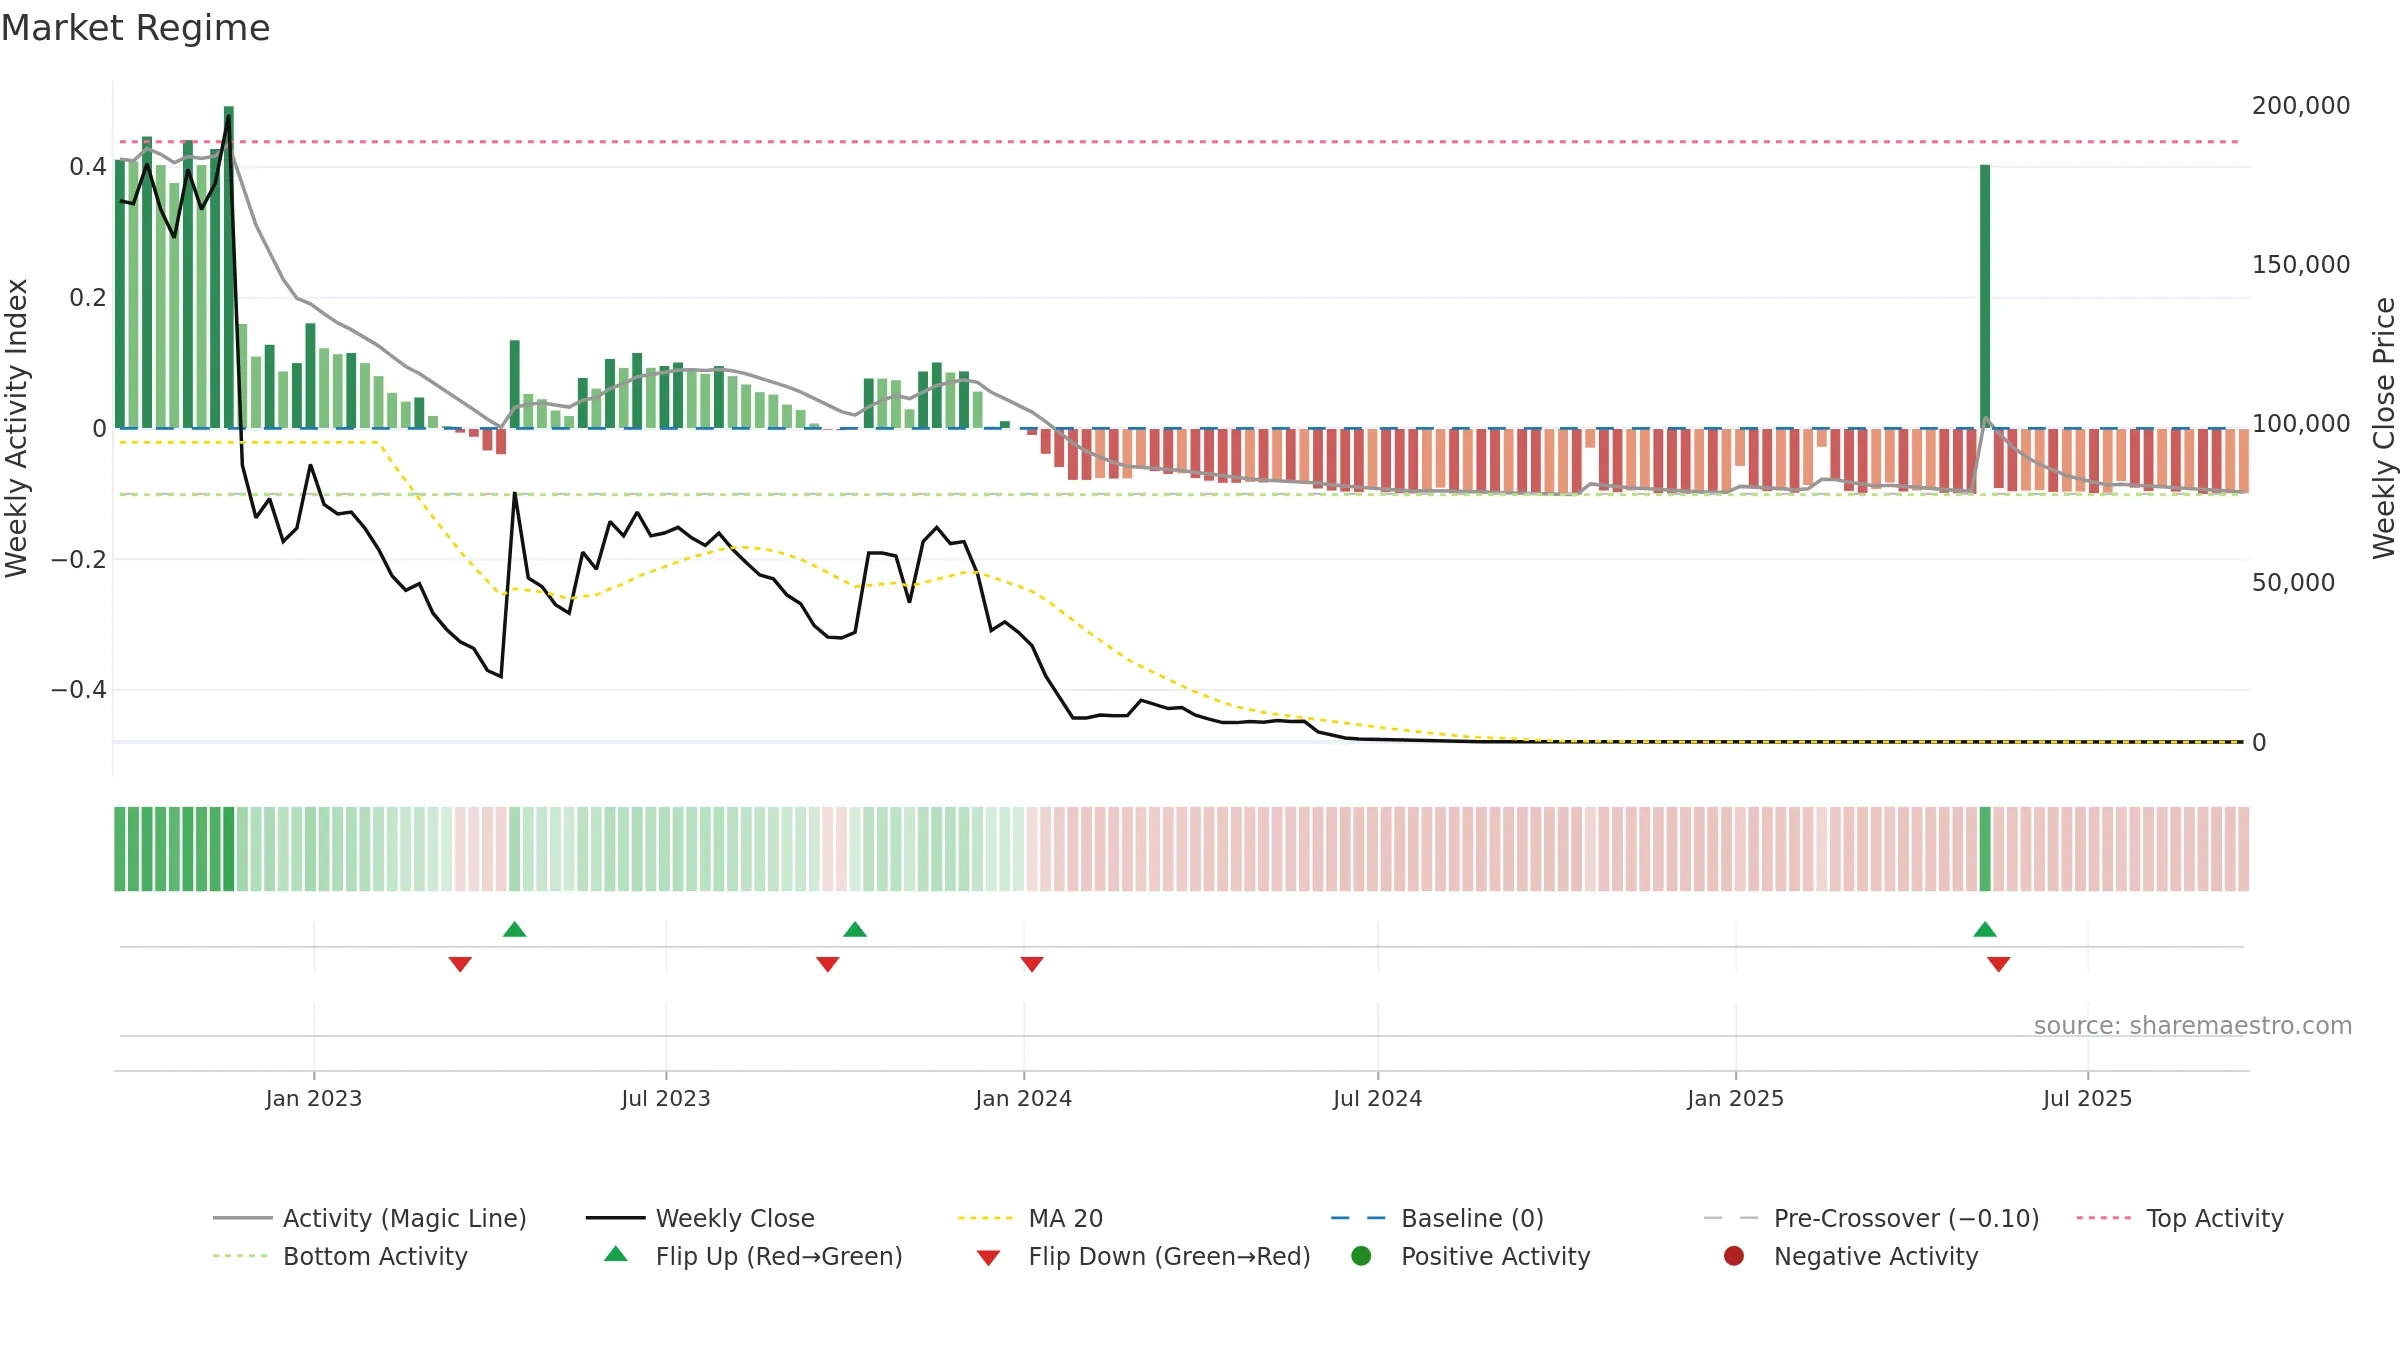Screen dimensions: 2400x1350
Task: Click the Market Regime chart title
Action: (x=135, y=28)
